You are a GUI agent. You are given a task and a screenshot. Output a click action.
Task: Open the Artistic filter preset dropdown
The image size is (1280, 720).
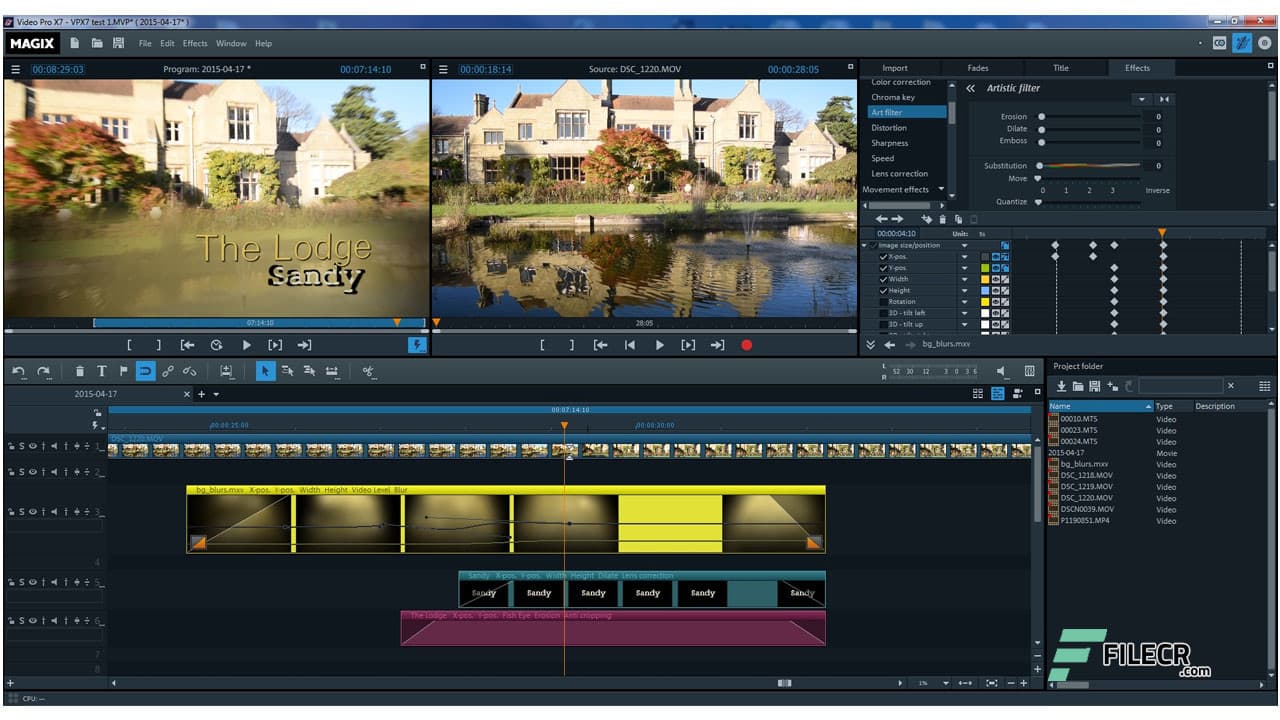pos(1141,99)
